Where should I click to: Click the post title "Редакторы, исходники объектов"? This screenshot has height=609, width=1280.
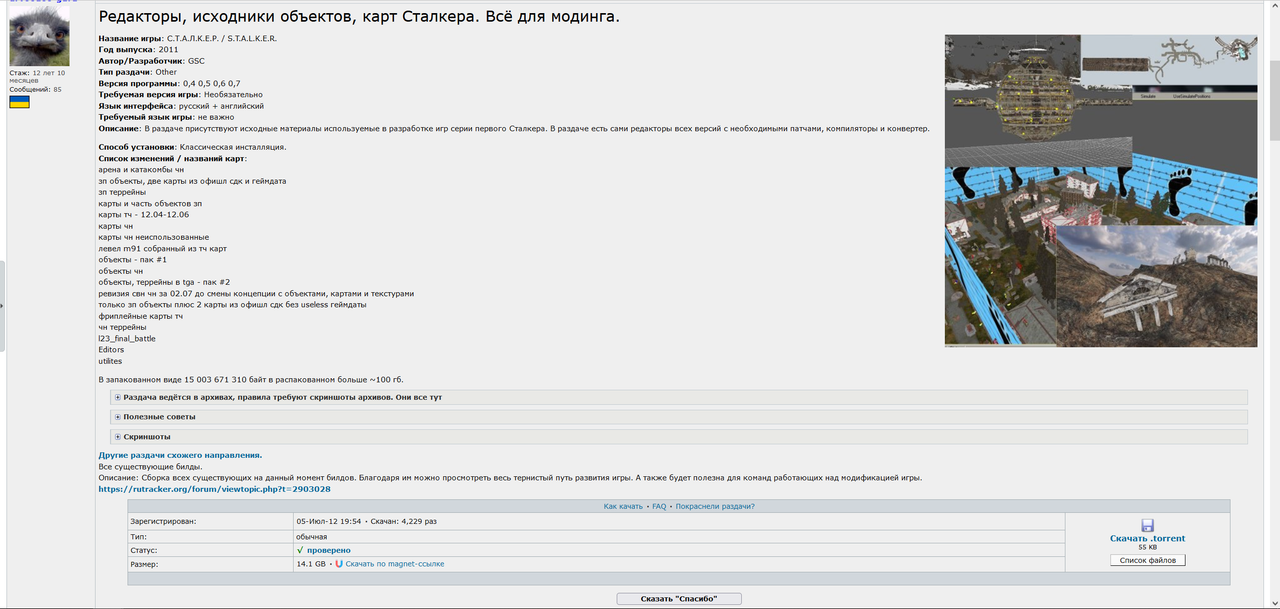(359, 16)
